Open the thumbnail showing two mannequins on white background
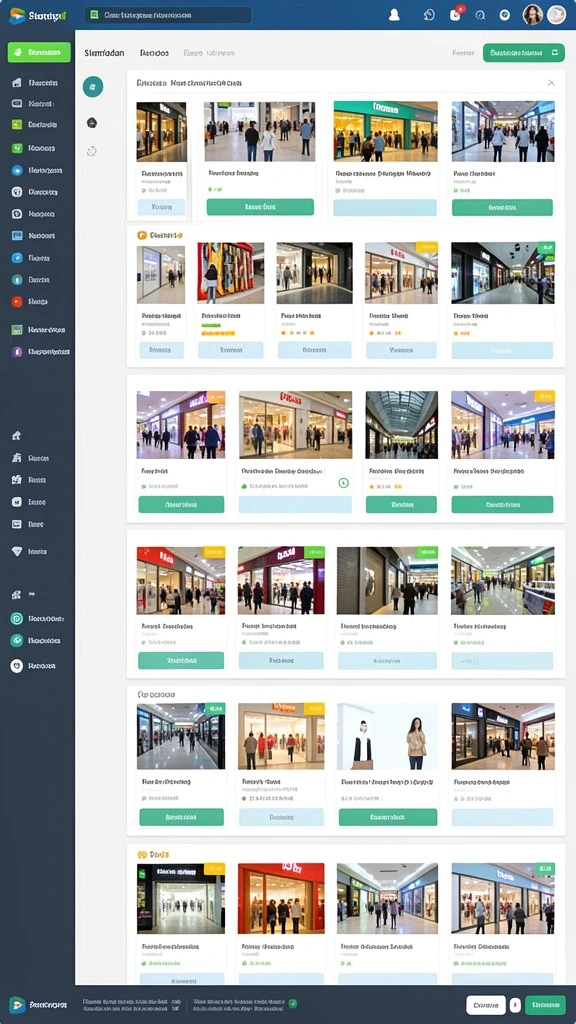The image size is (576, 1024). click(387, 737)
